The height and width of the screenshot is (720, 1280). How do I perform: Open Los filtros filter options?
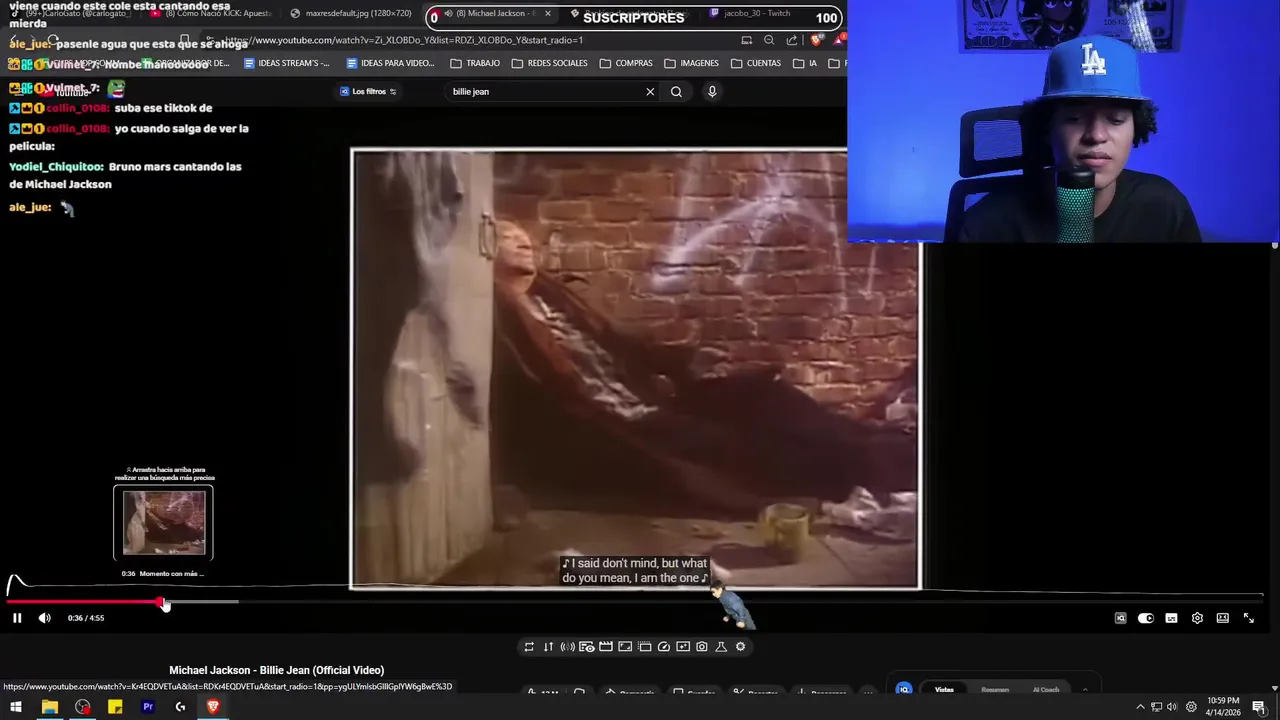pyautogui.click(x=368, y=92)
